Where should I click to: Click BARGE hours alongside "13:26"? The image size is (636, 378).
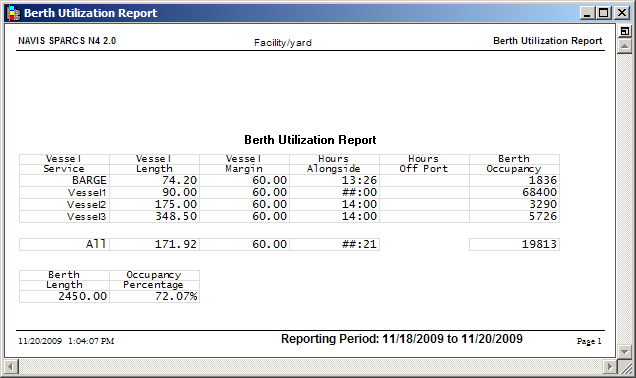tap(359, 180)
